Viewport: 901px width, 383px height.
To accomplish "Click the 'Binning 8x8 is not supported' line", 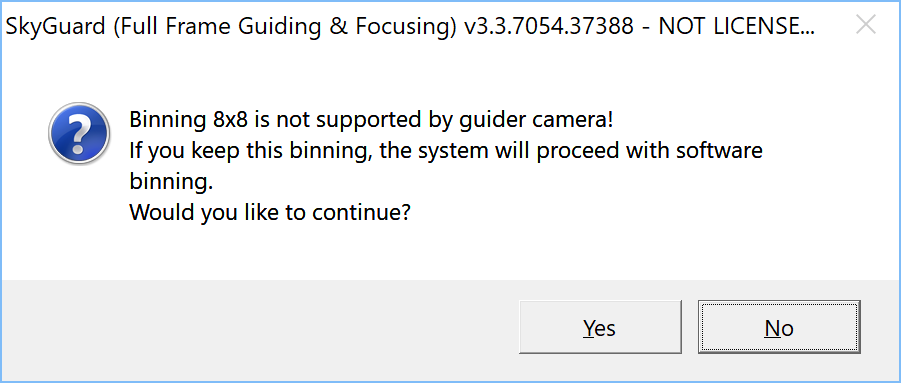I will (371, 121).
